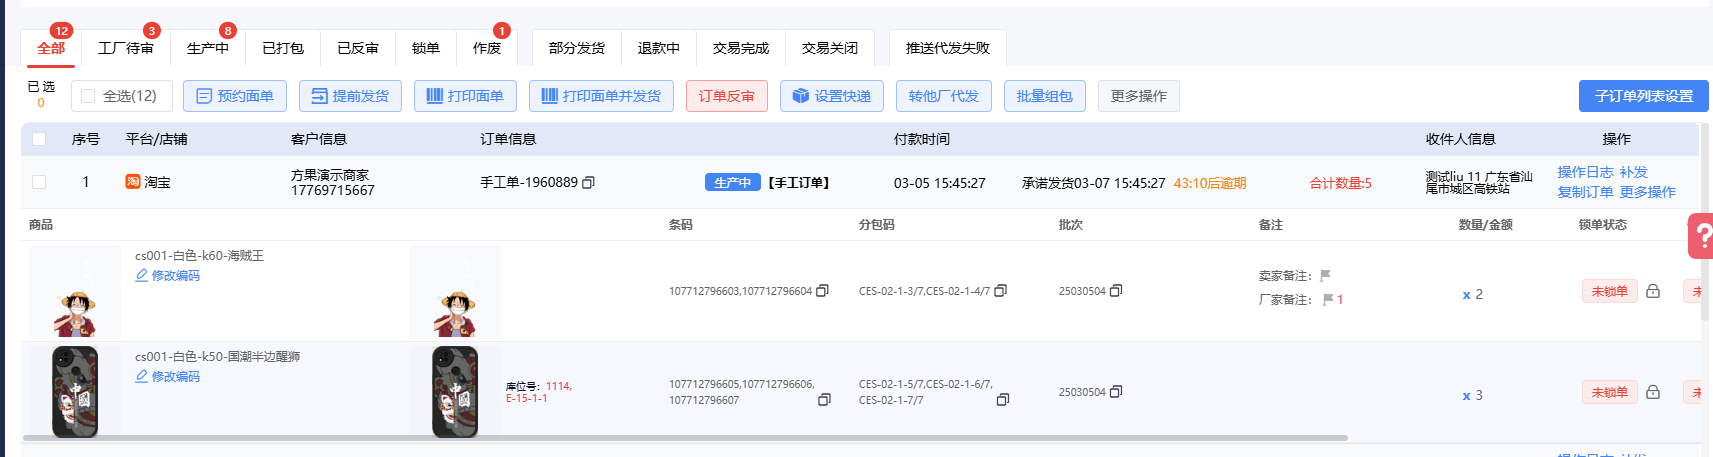Open the 作废 tab
Screen dimensions: 1713x457
487,48
